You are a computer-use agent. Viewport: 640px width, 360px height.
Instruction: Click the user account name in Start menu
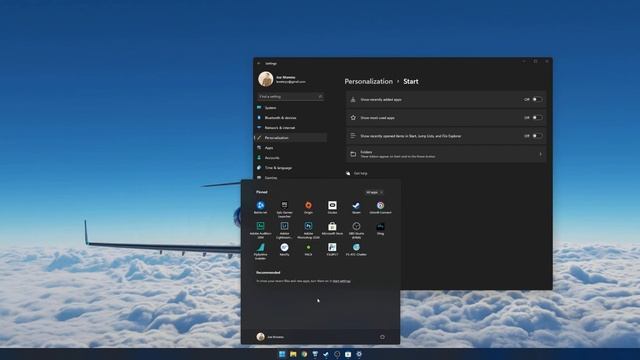tap(276, 337)
